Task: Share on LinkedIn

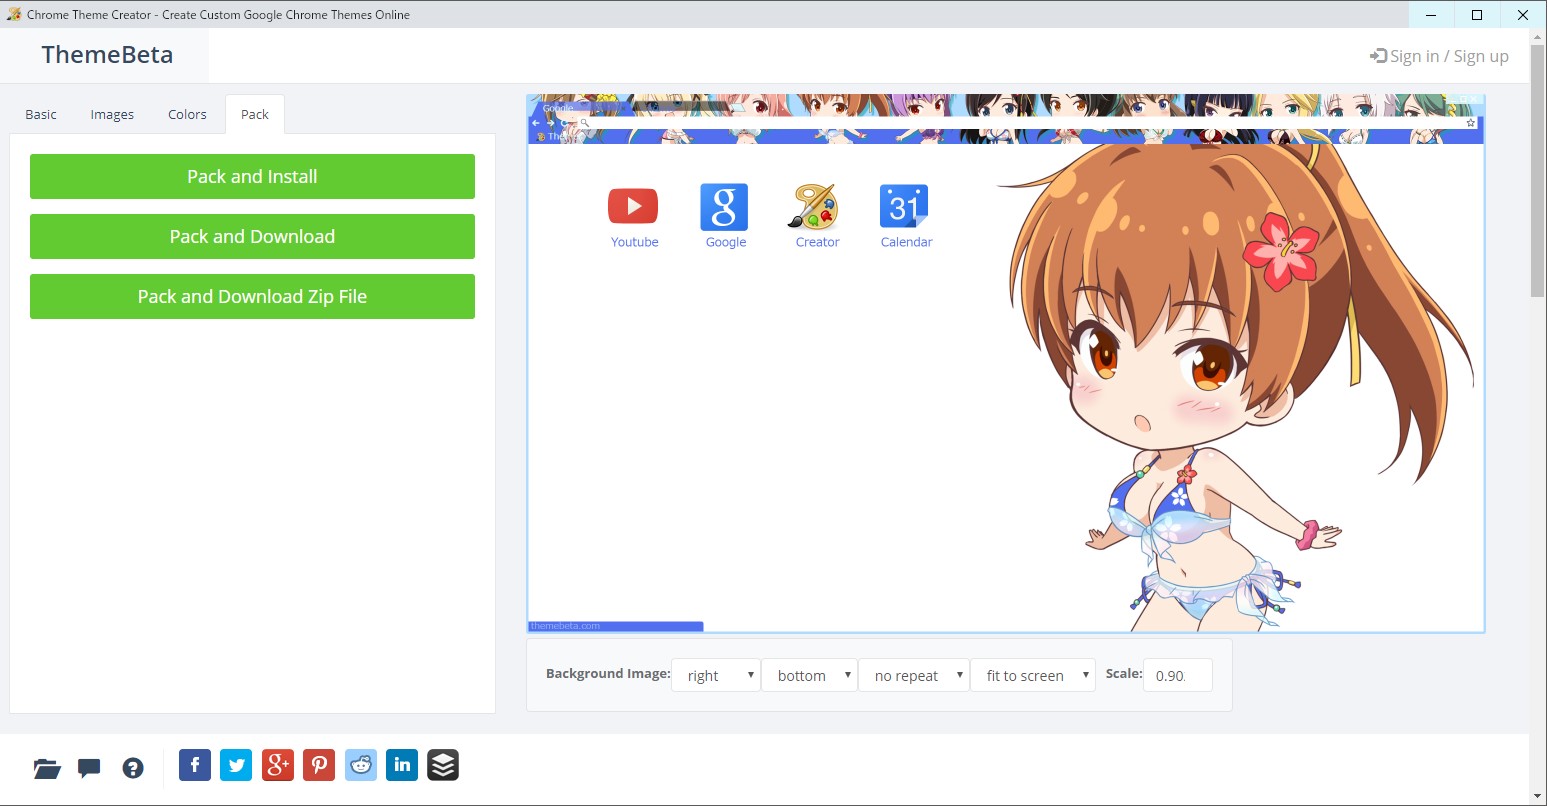Action: (402, 765)
